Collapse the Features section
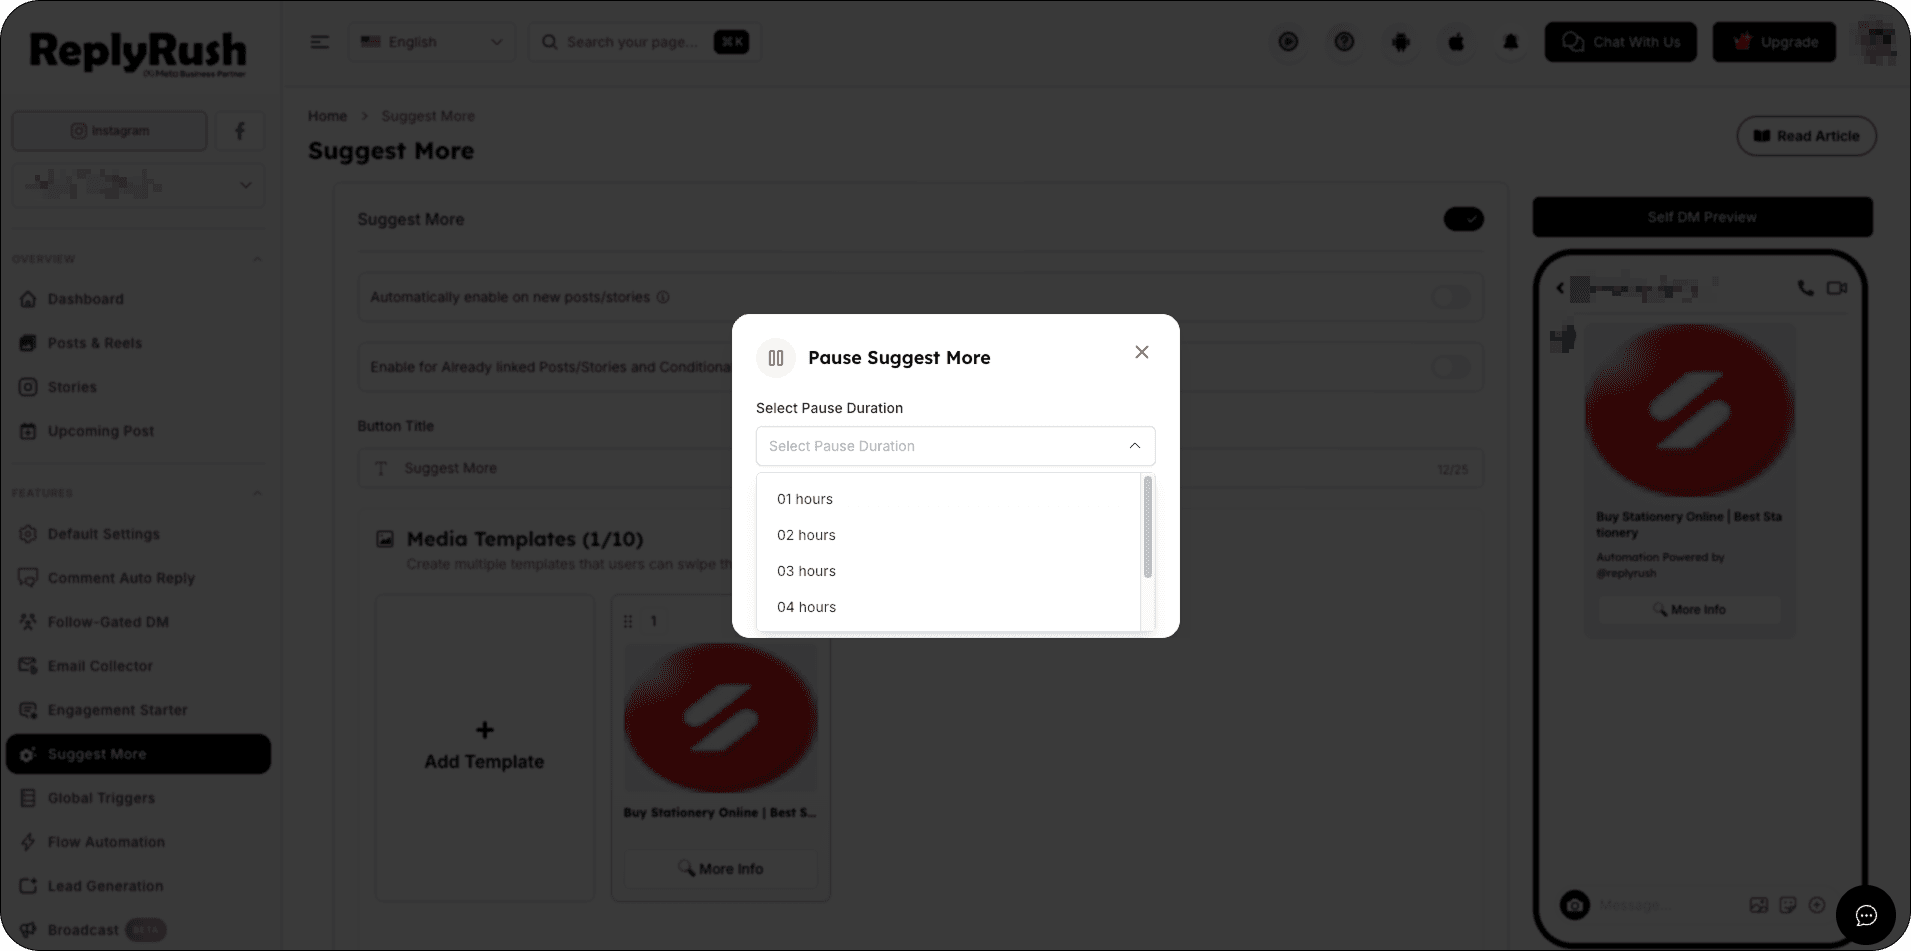 tap(258, 493)
